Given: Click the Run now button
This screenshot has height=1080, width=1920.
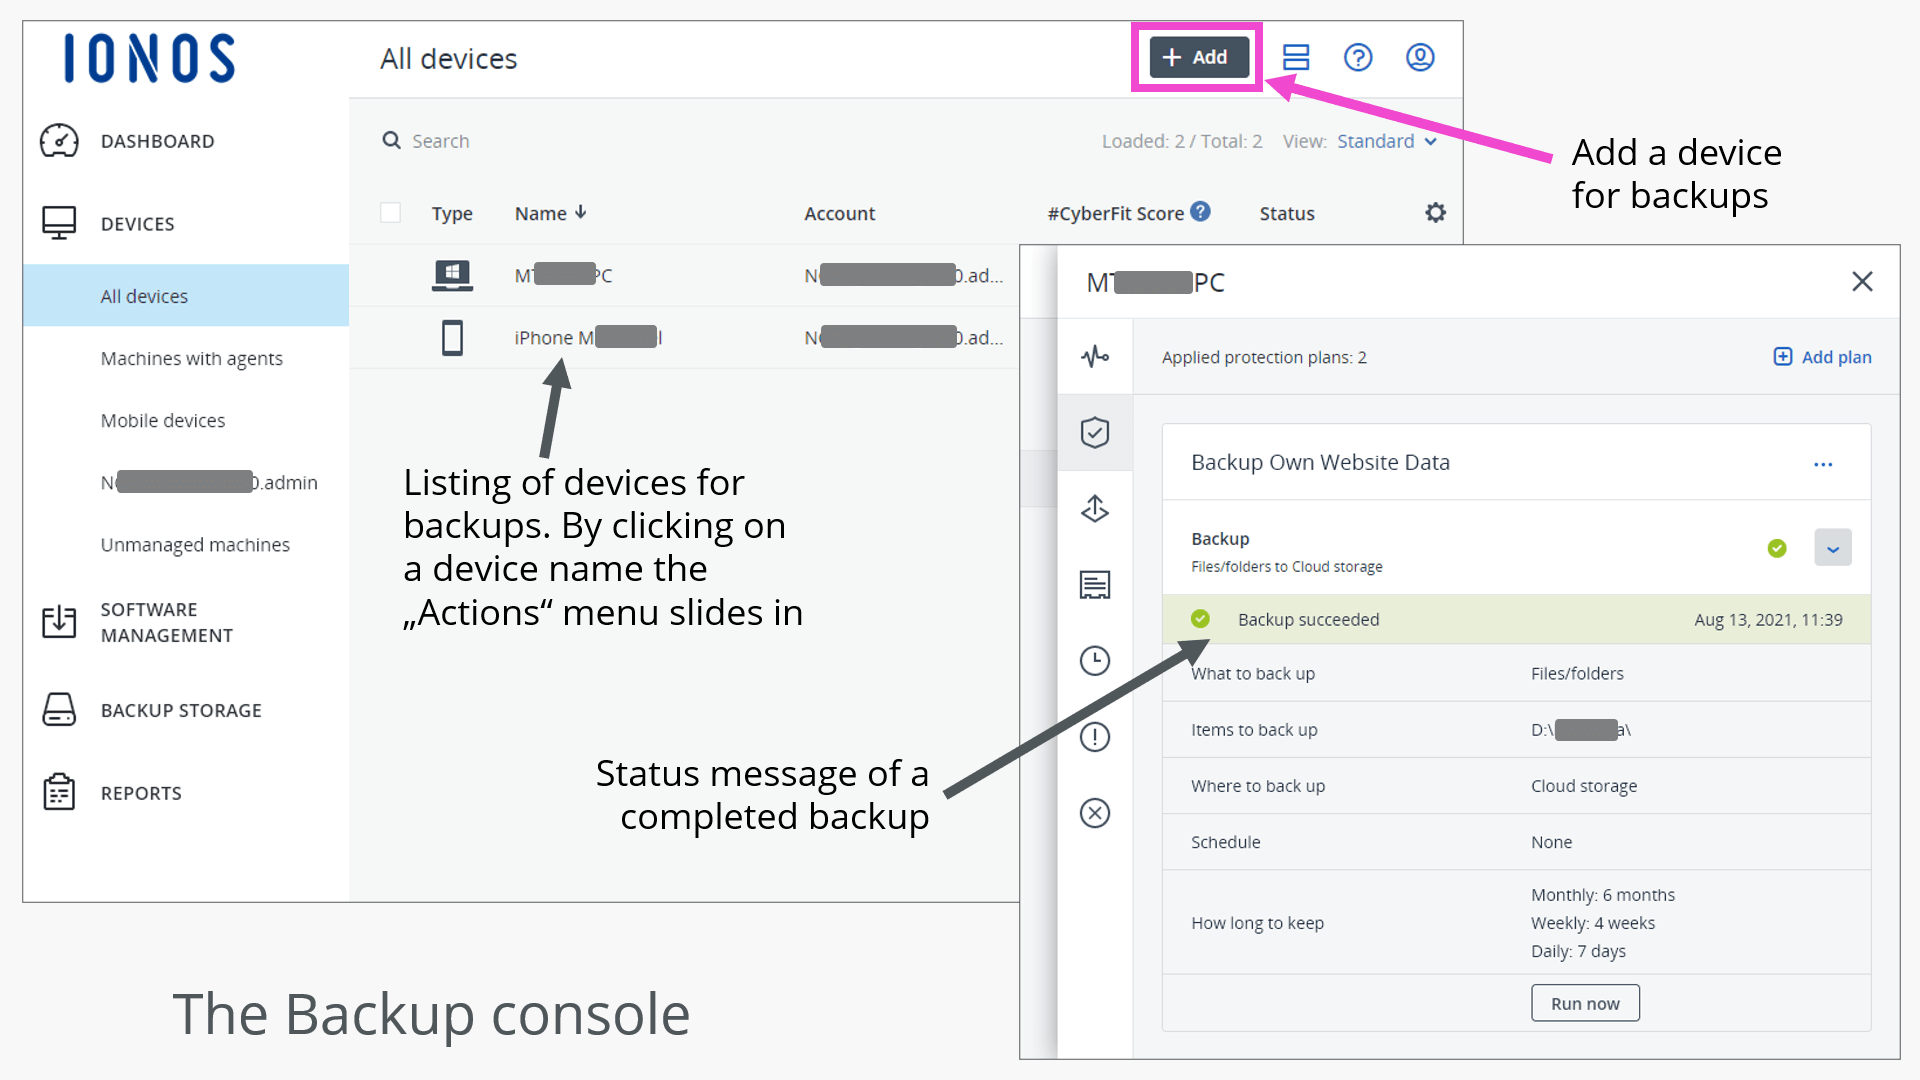Looking at the screenshot, I should click(x=1585, y=1003).
